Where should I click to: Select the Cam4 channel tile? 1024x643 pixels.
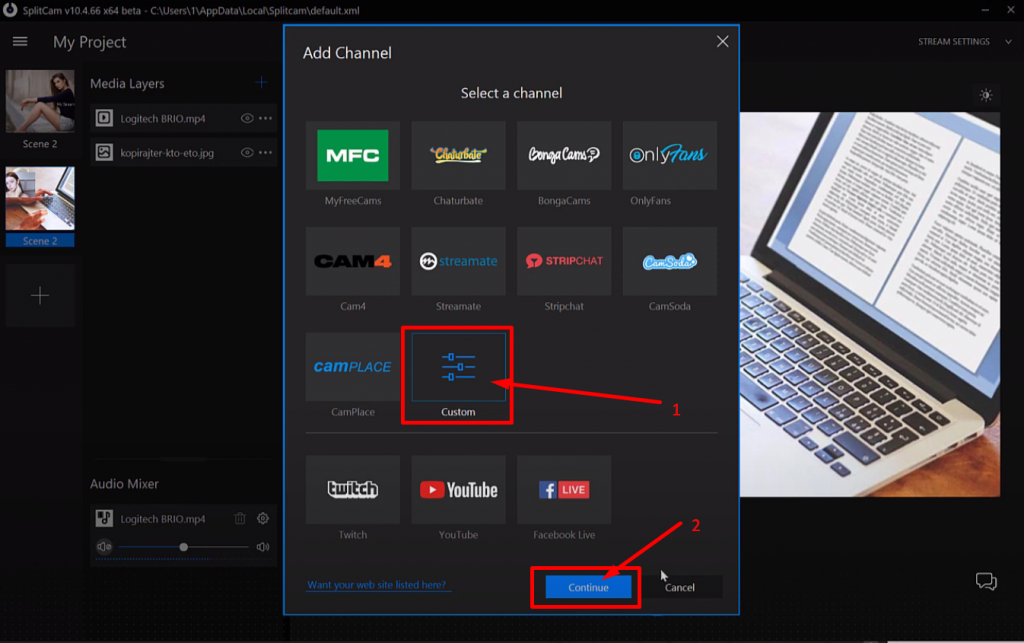click(x=353, y=261)
